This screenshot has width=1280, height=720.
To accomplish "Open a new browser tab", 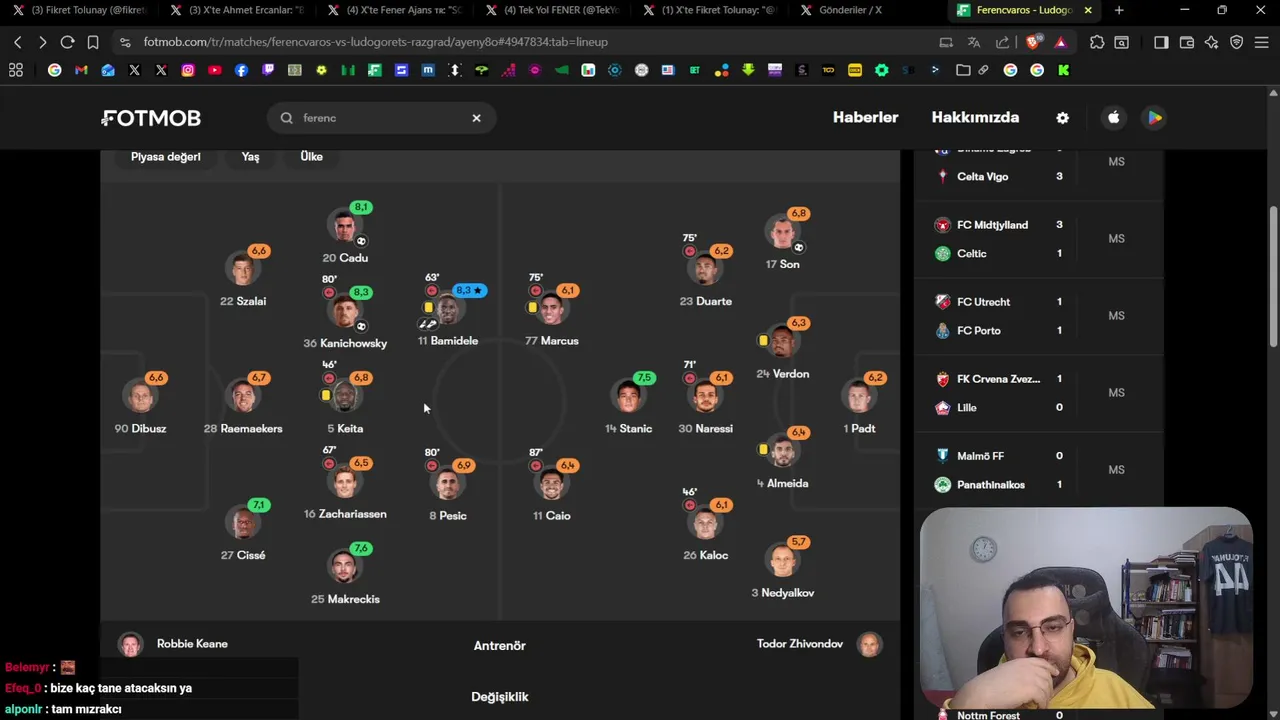I will tap(1119, 10).
